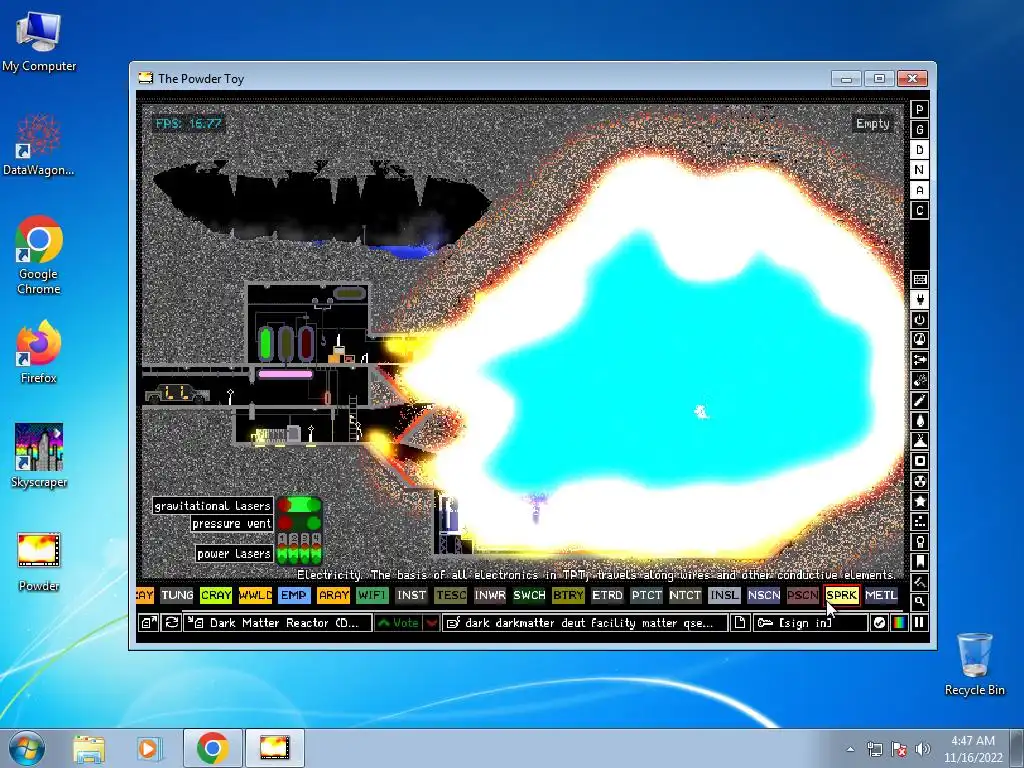Select the INSL element
The image size is (1024, 768).
[724, 596]
